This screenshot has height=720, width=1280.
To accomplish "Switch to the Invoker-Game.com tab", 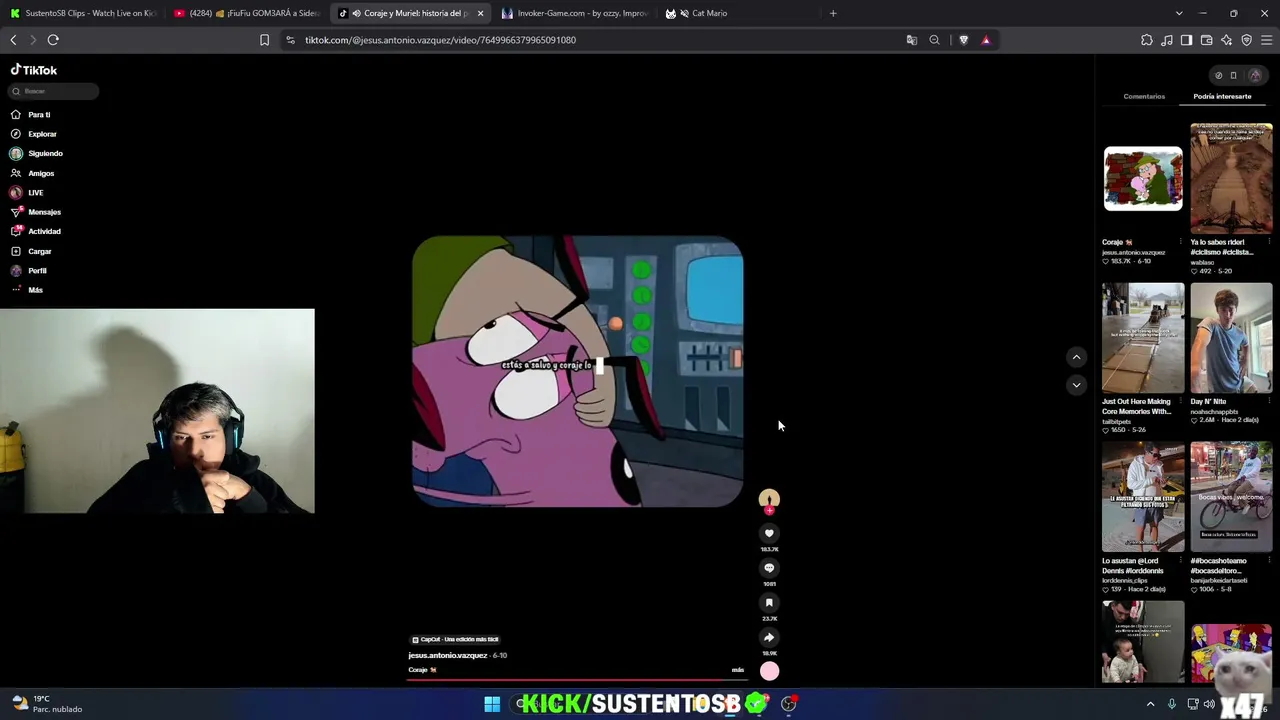I will [574, 13].
